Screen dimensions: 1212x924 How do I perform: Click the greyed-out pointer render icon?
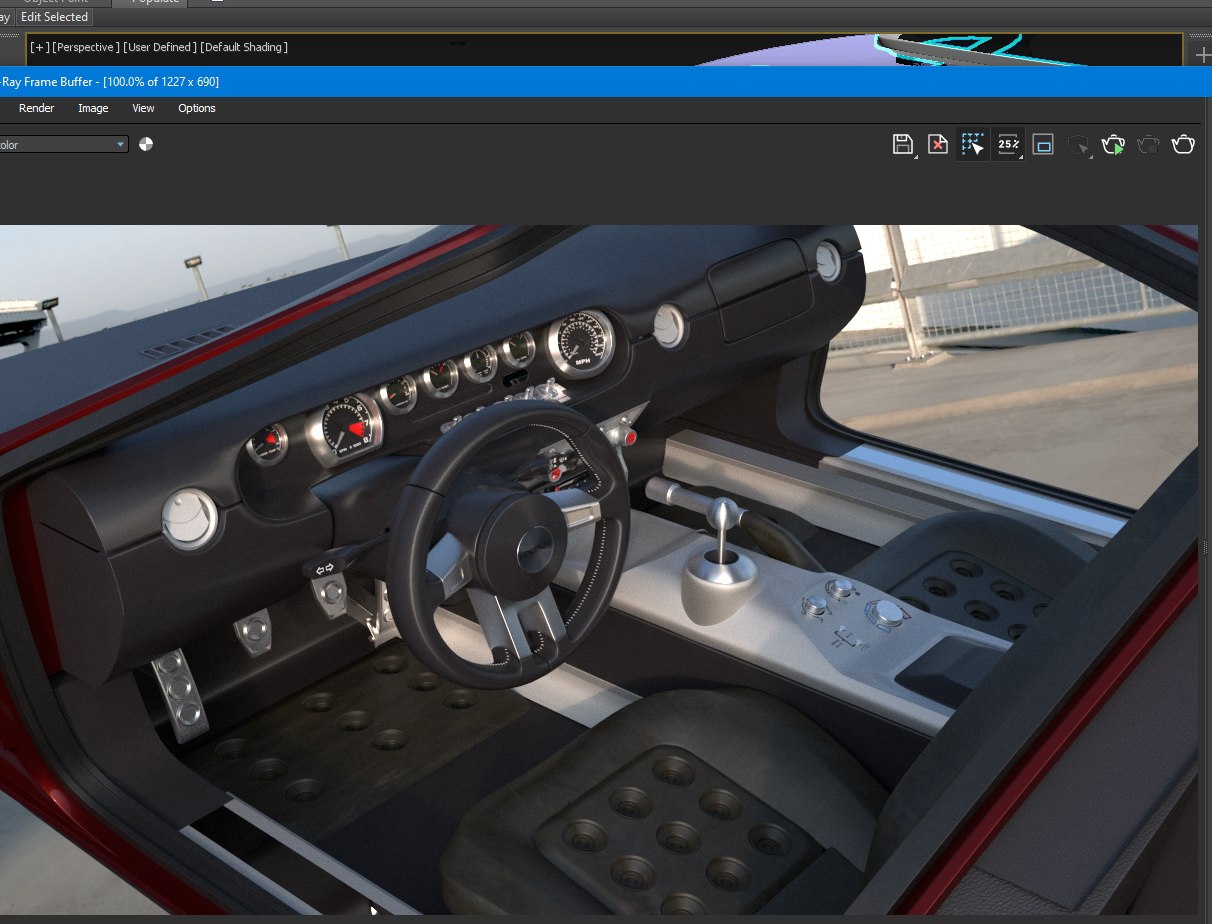[1078, 146]
